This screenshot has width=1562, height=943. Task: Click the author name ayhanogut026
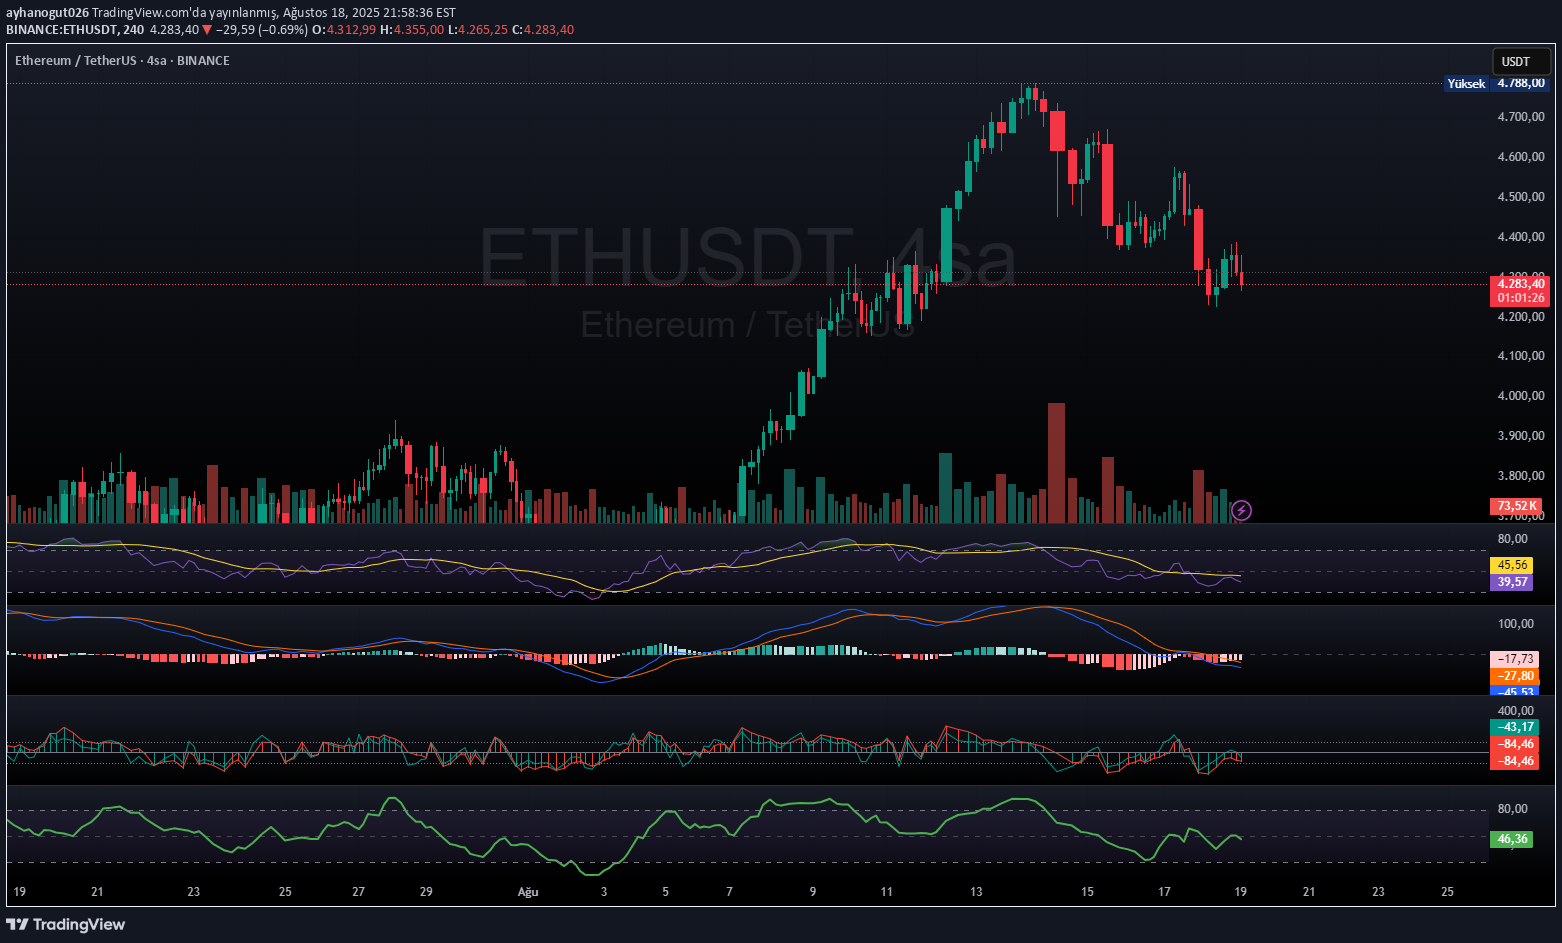(x=47, y=13)
